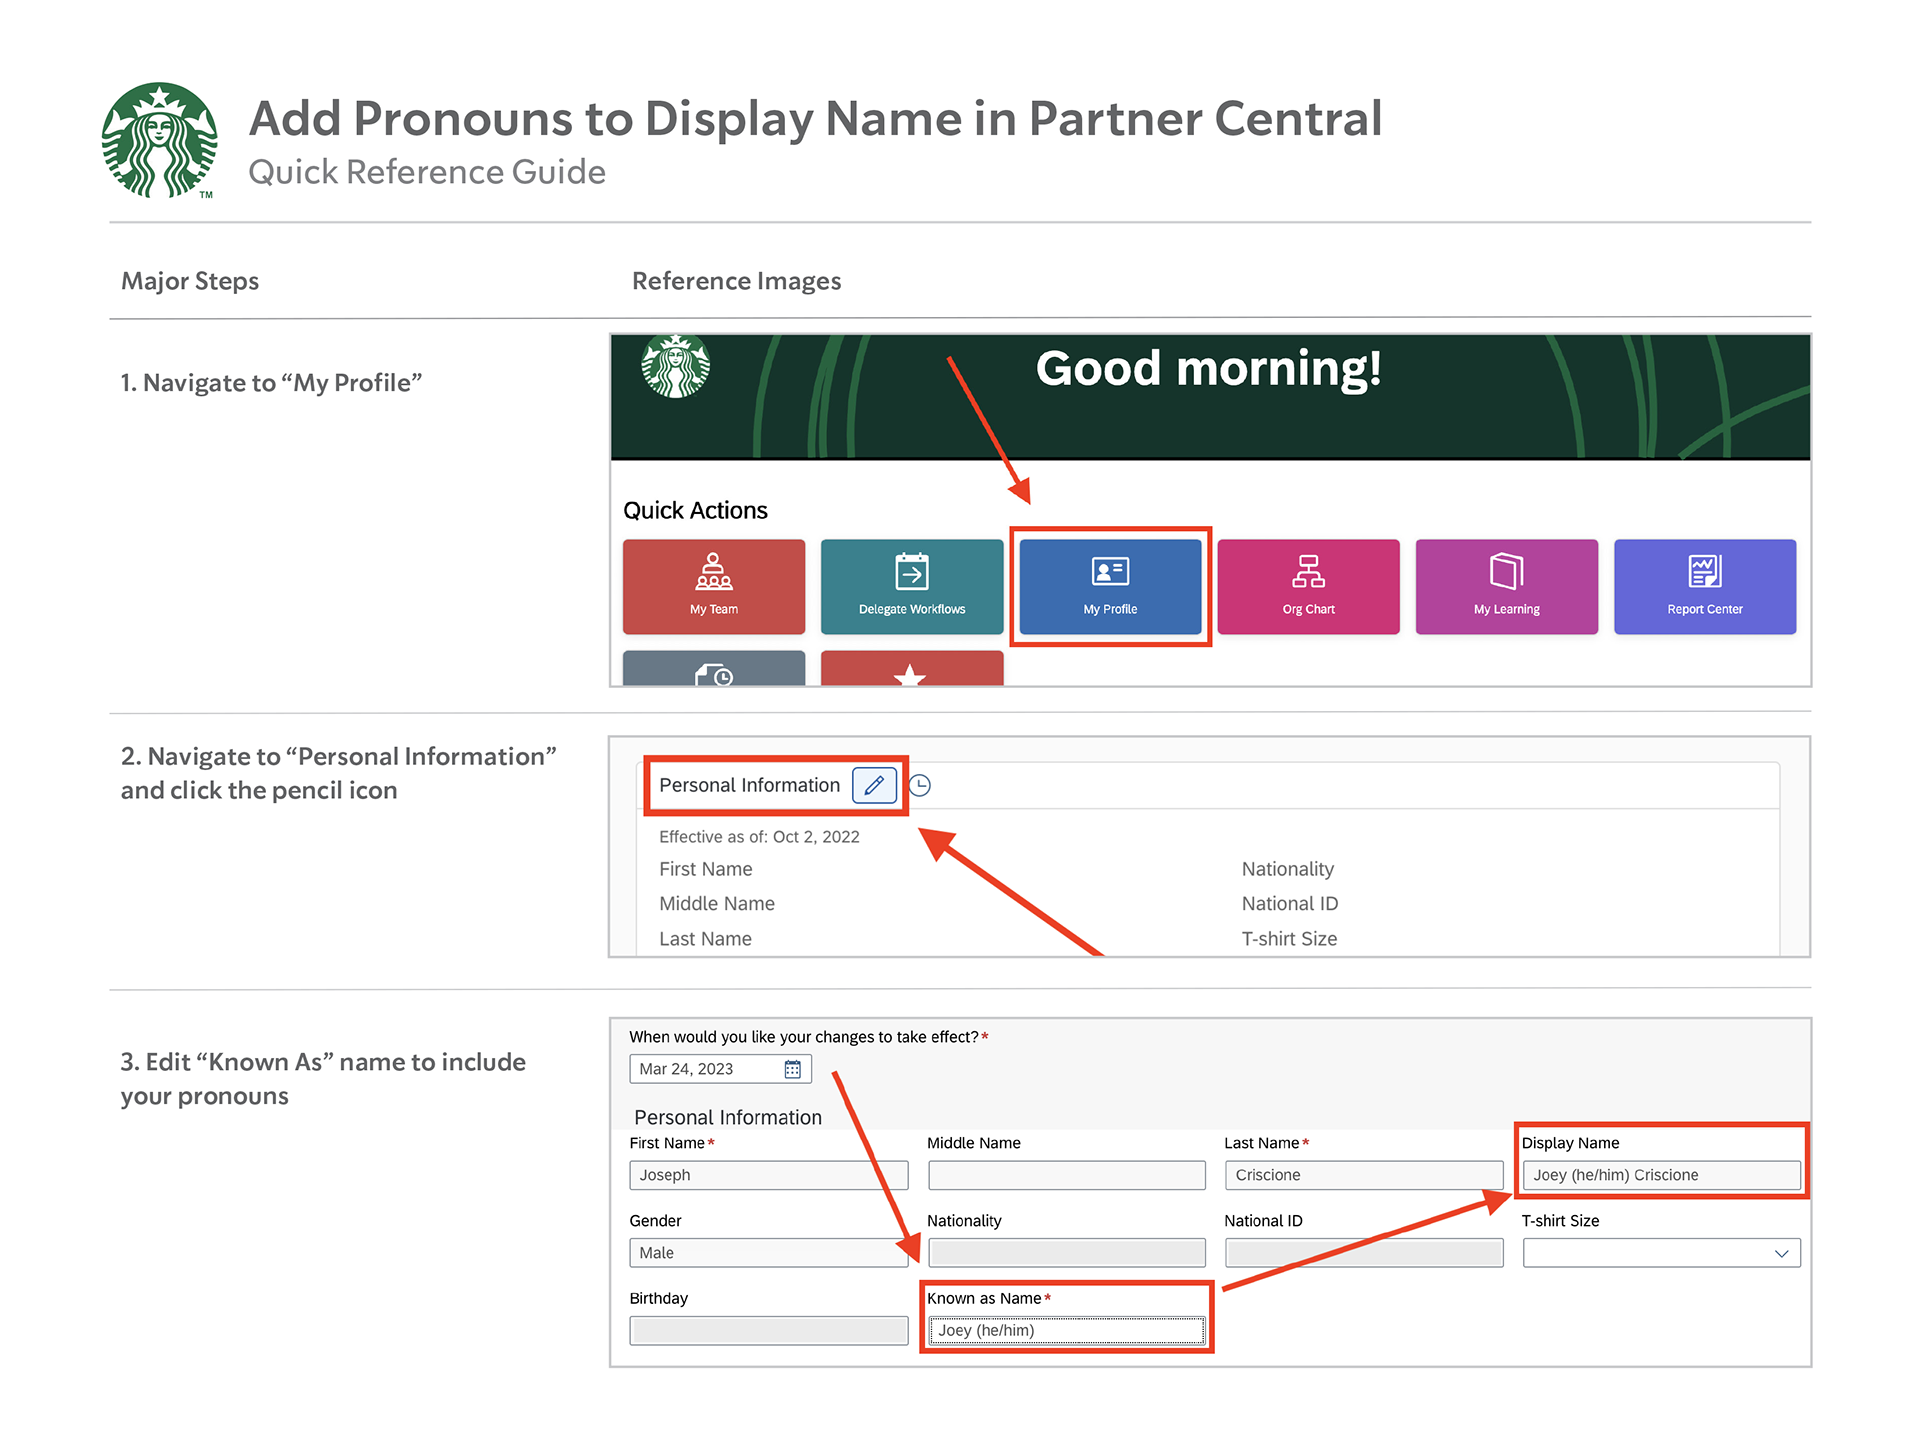Click 'When would you like your changes to take effect?'
The image size is (1920, 1455).
(x=803, y=1037)
